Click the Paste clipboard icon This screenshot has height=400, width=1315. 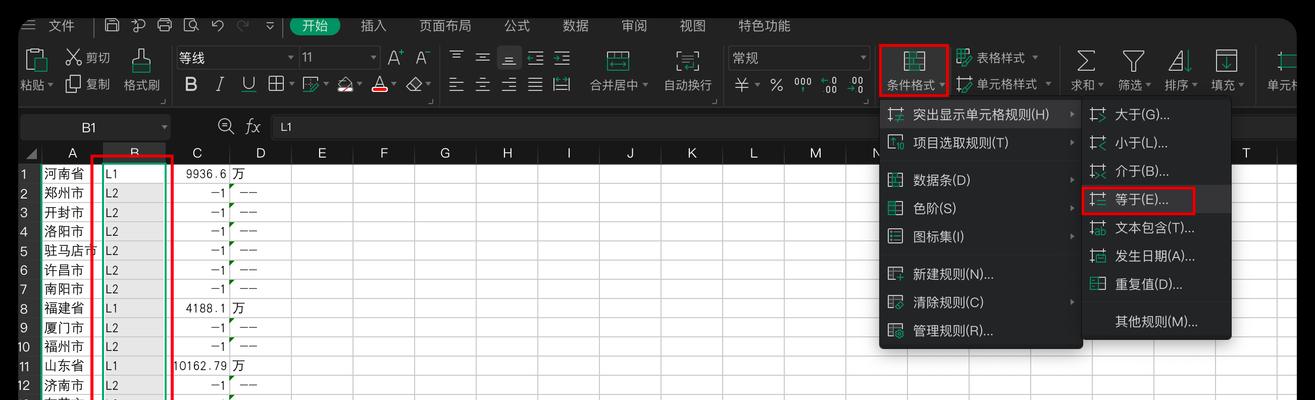pos(36,59)
